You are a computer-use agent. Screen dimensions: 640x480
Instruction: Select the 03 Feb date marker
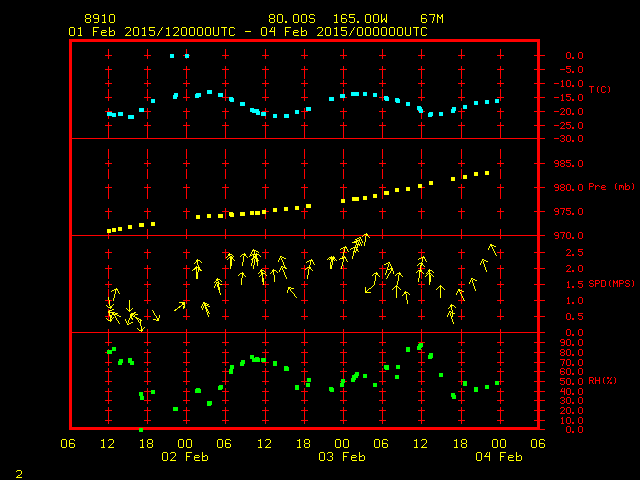point(342,457)
